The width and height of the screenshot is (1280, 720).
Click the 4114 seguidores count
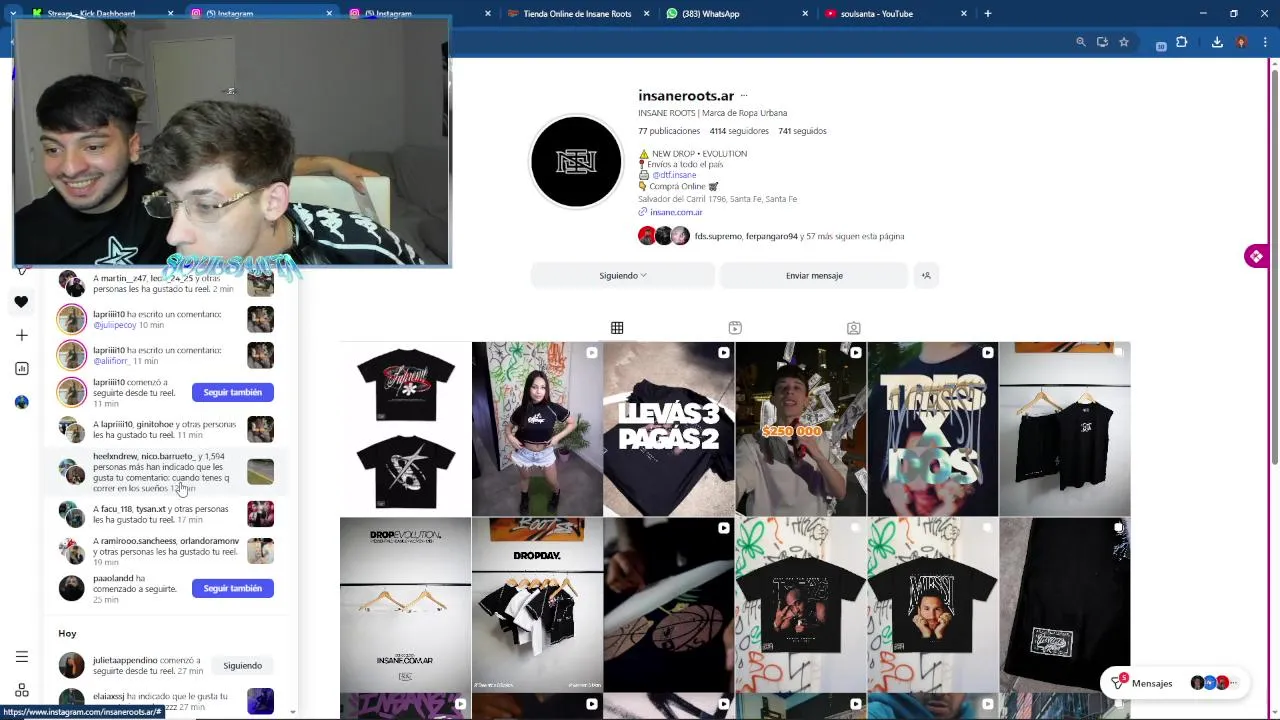click(x=739, y=131)
